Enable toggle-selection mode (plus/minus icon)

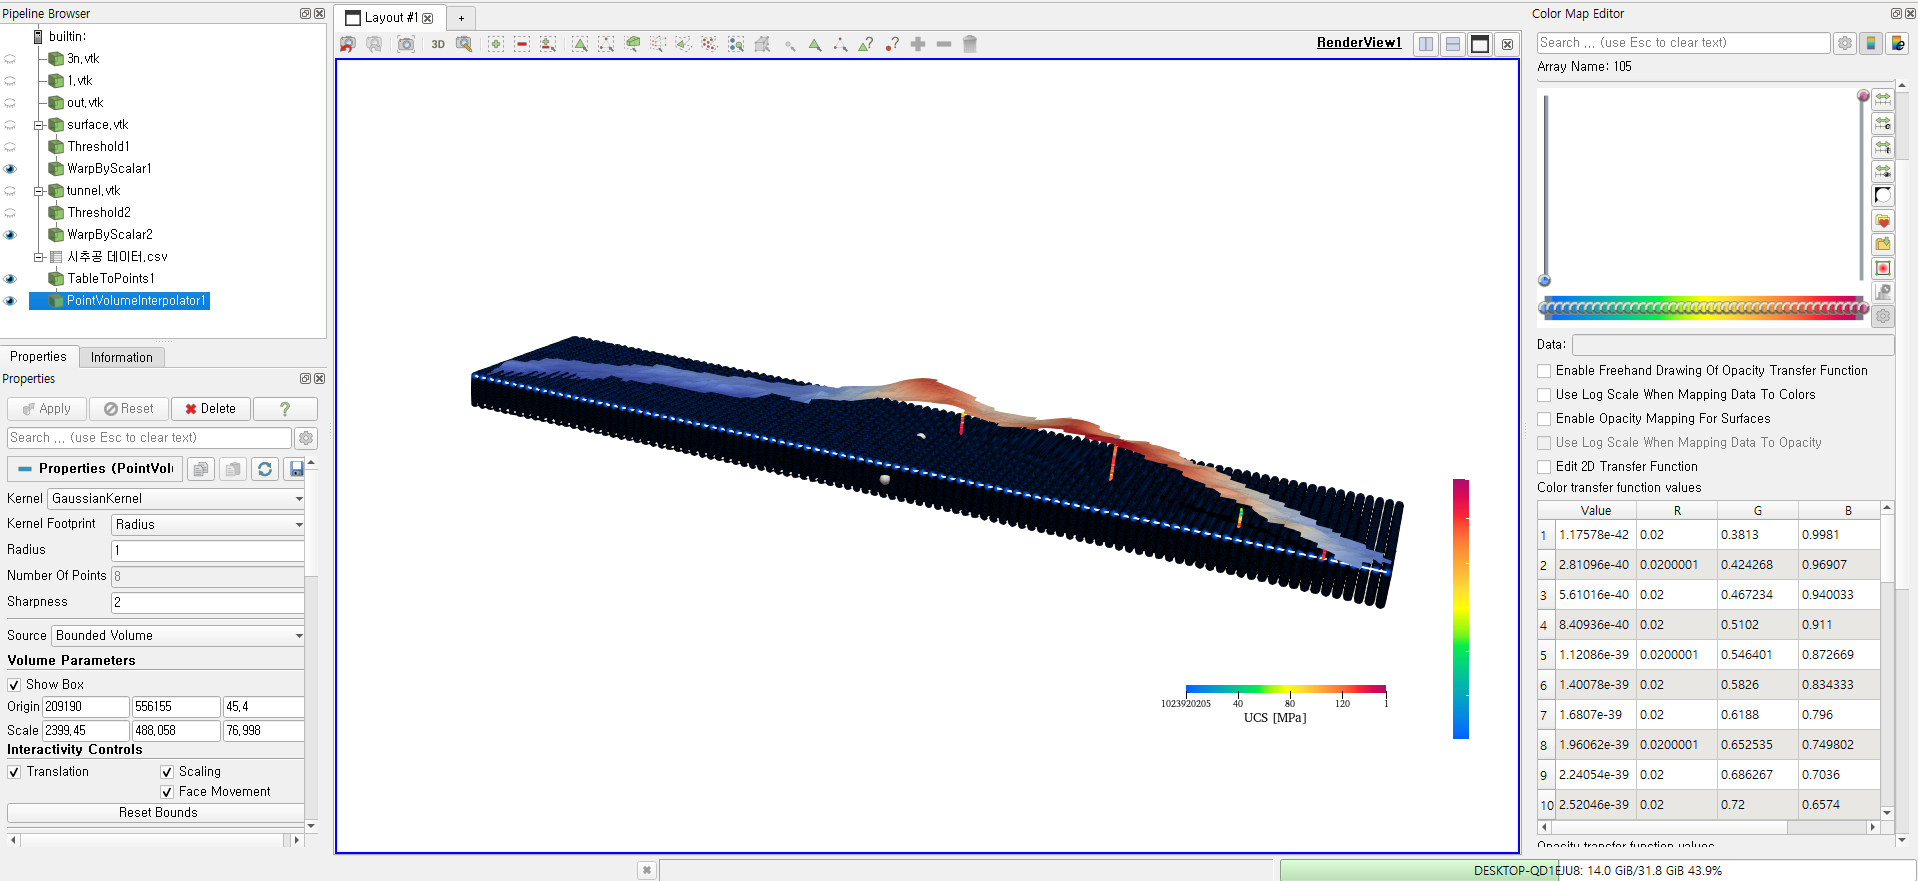(x=548, y=44)
